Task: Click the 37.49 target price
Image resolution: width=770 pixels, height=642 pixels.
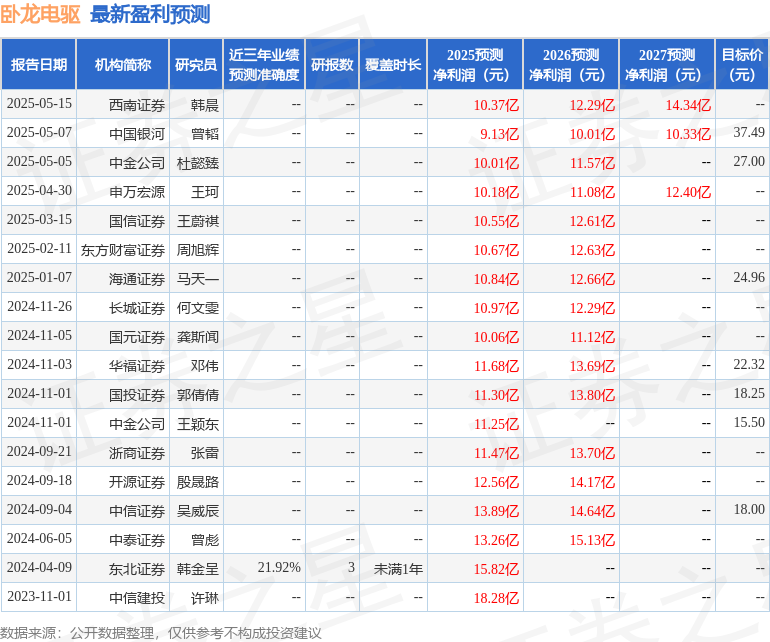Action: point(749,132)
